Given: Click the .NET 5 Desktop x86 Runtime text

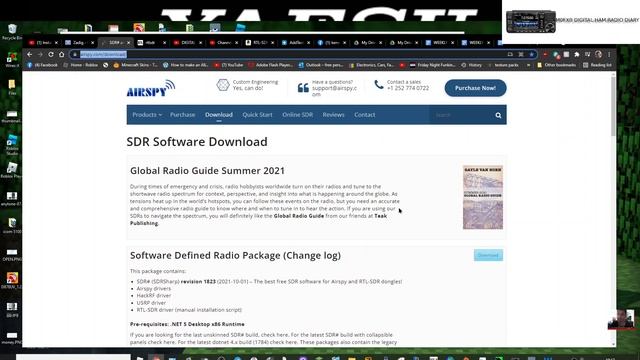Looking at the screenshot, I should (x=207, y=324).
